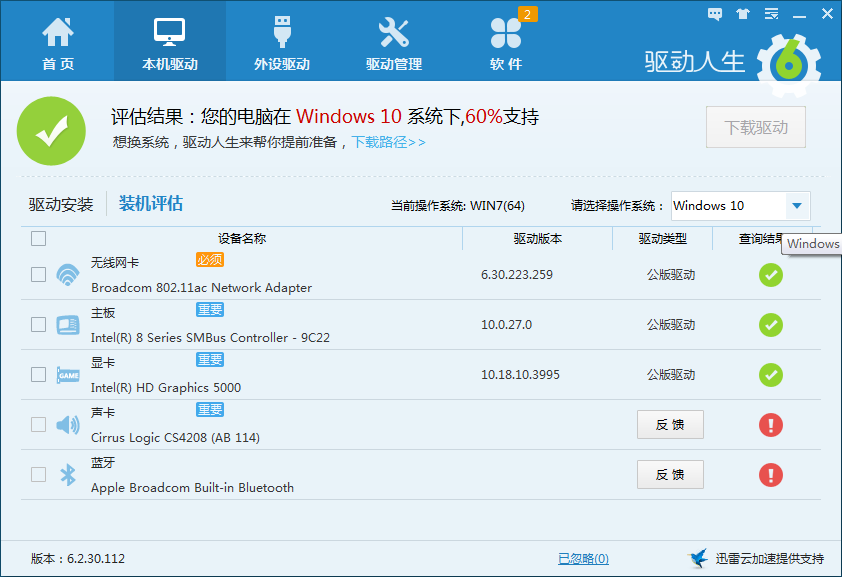The image size is (842, 577).
Task: Switch to 外设驱动 peripheral drivers tab
Action: click(x=281, y=42)
